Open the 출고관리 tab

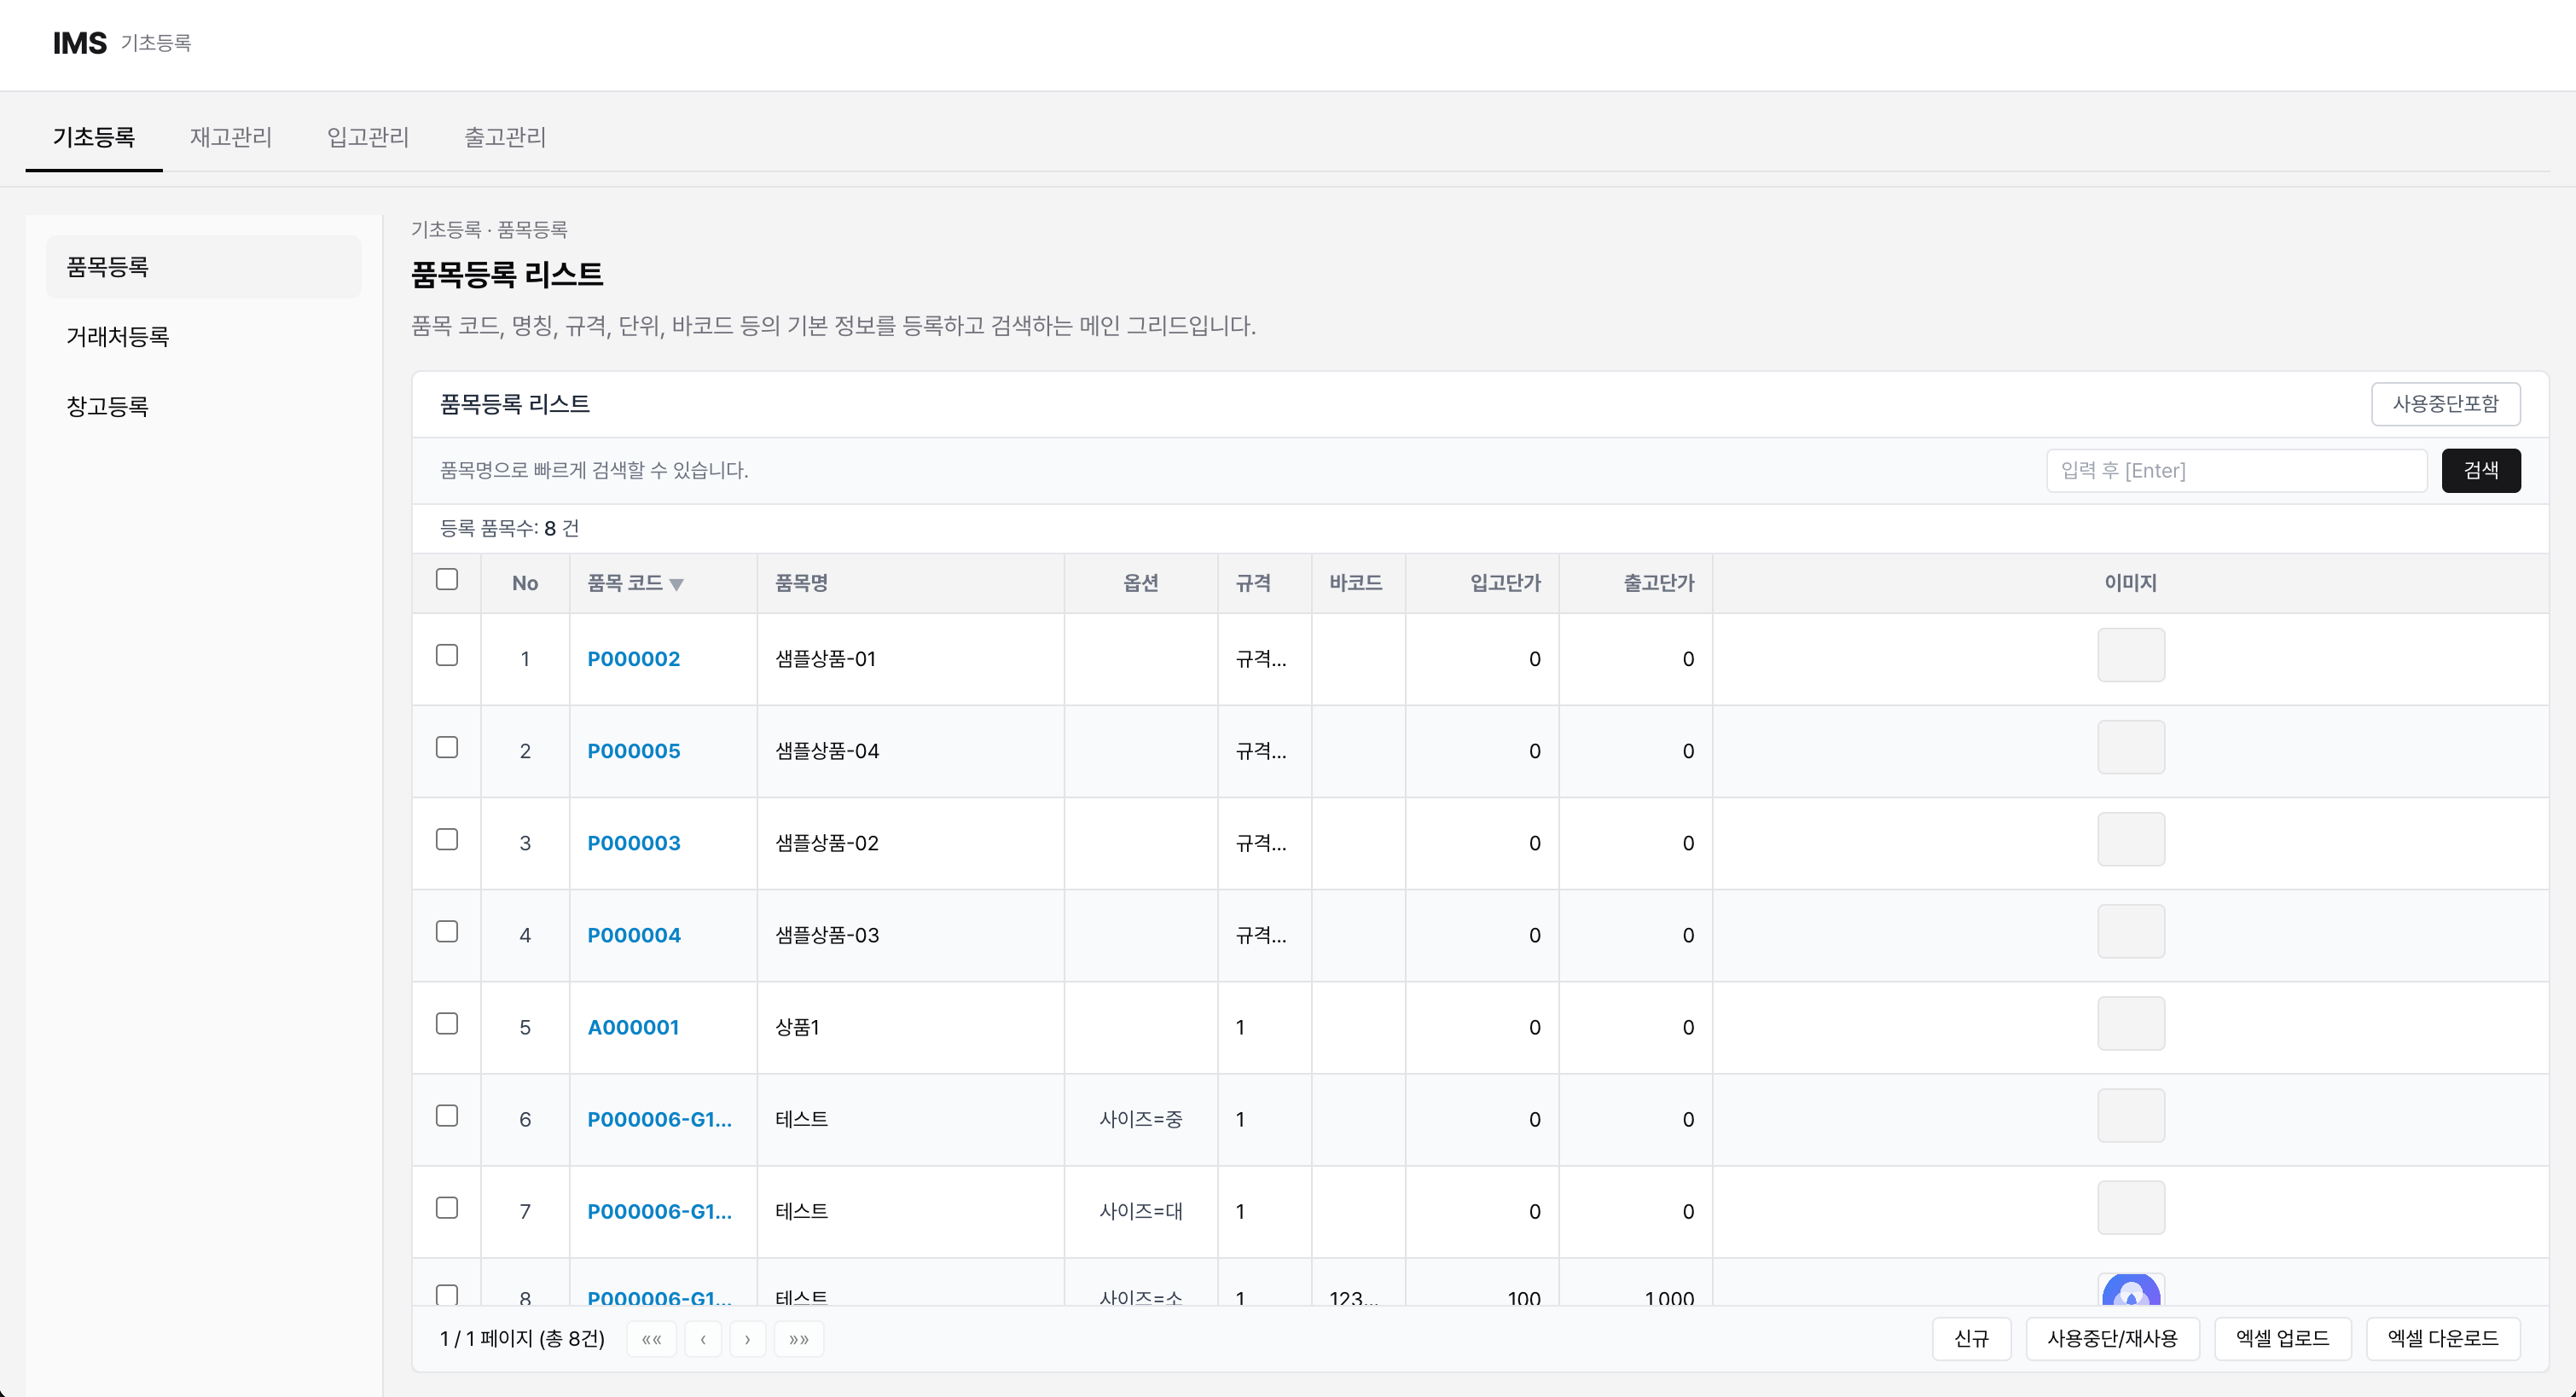[x=505, y=137]
